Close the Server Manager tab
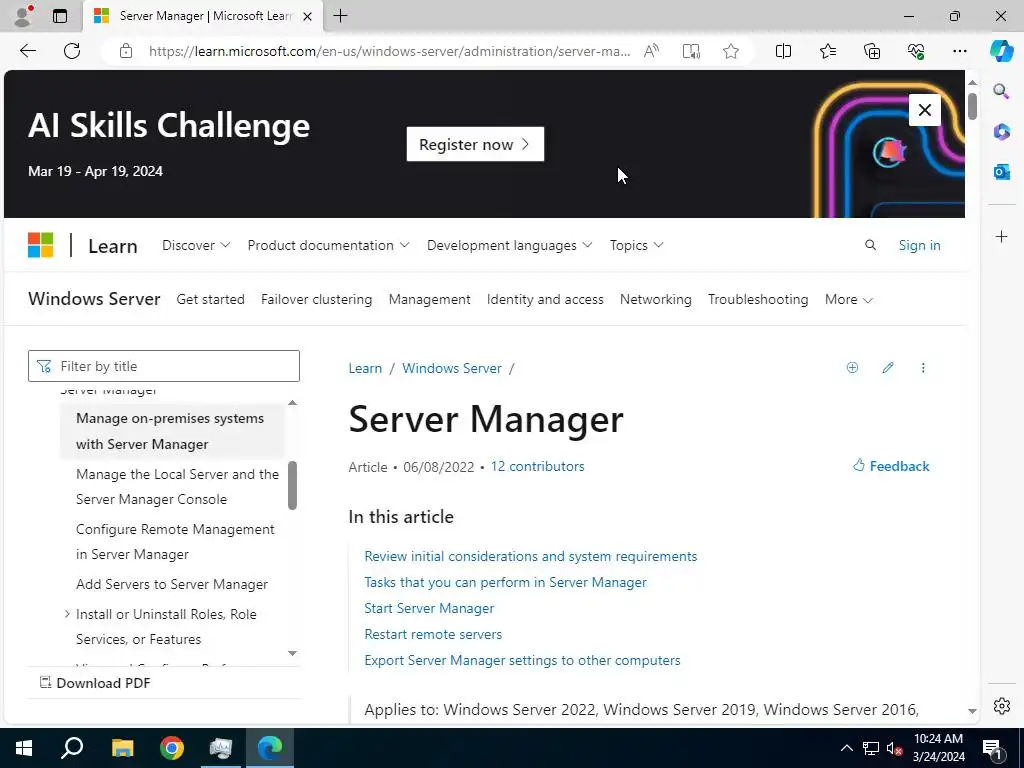This screenshot has height=768, width=1024. (x=307, y=16)
